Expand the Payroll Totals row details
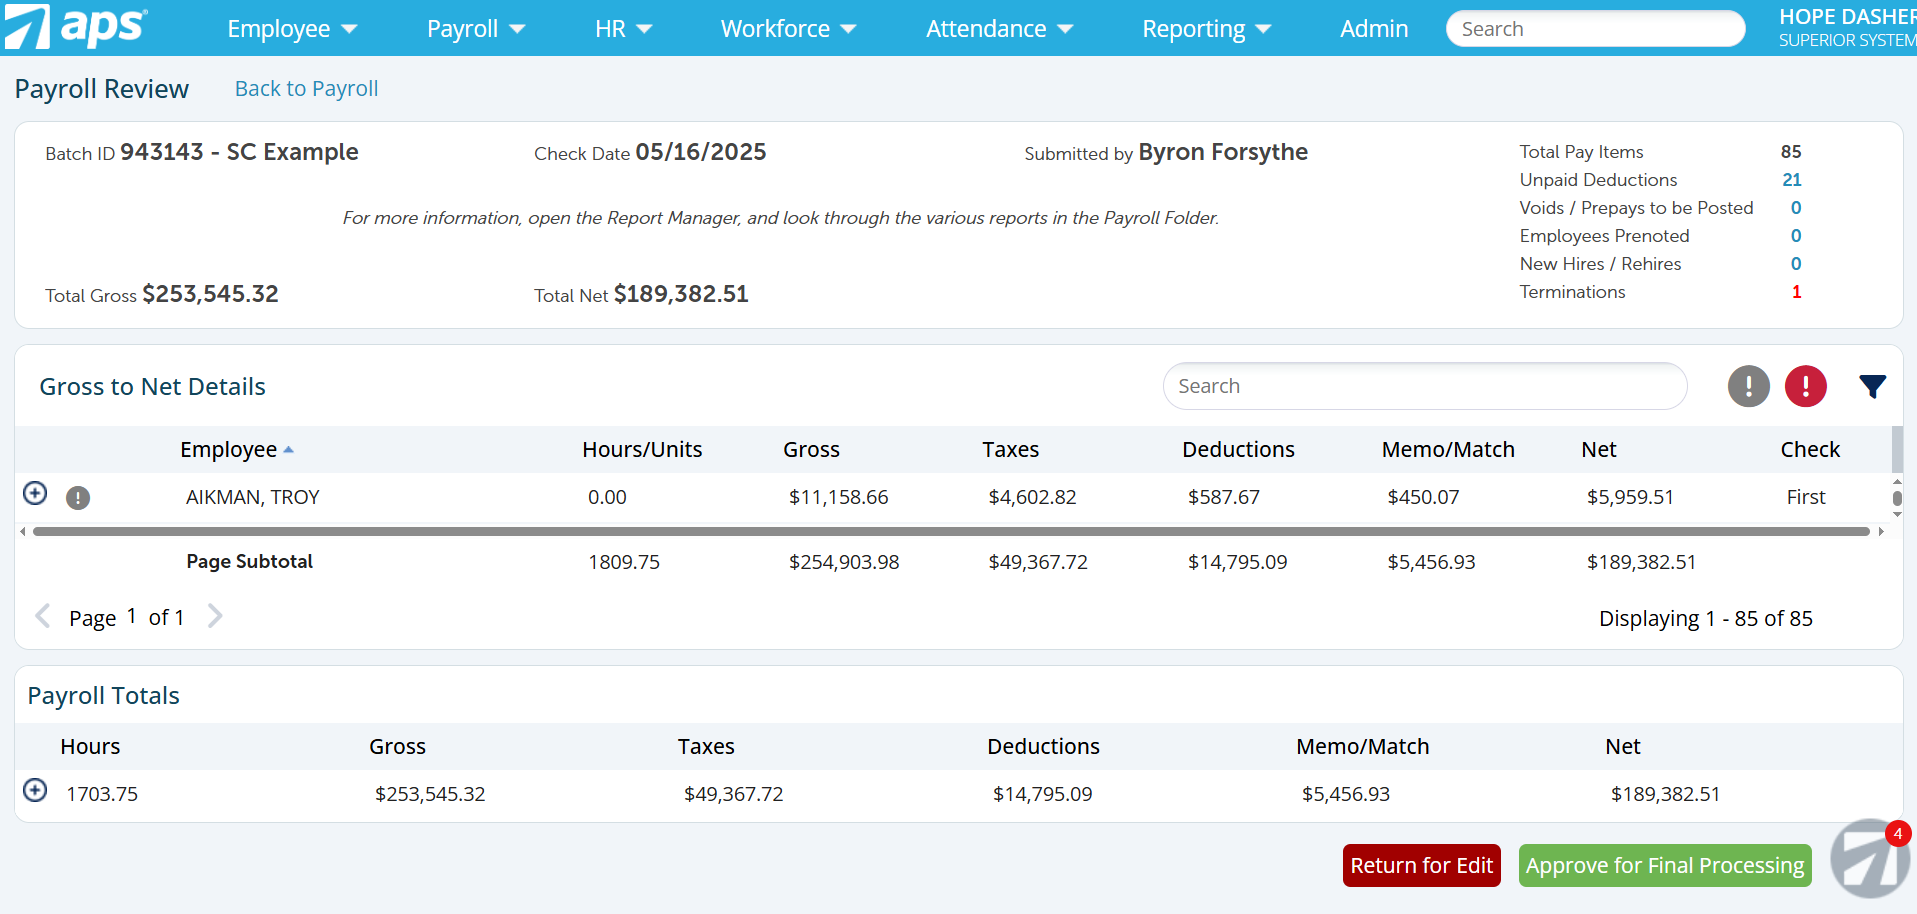 (35, 790)
